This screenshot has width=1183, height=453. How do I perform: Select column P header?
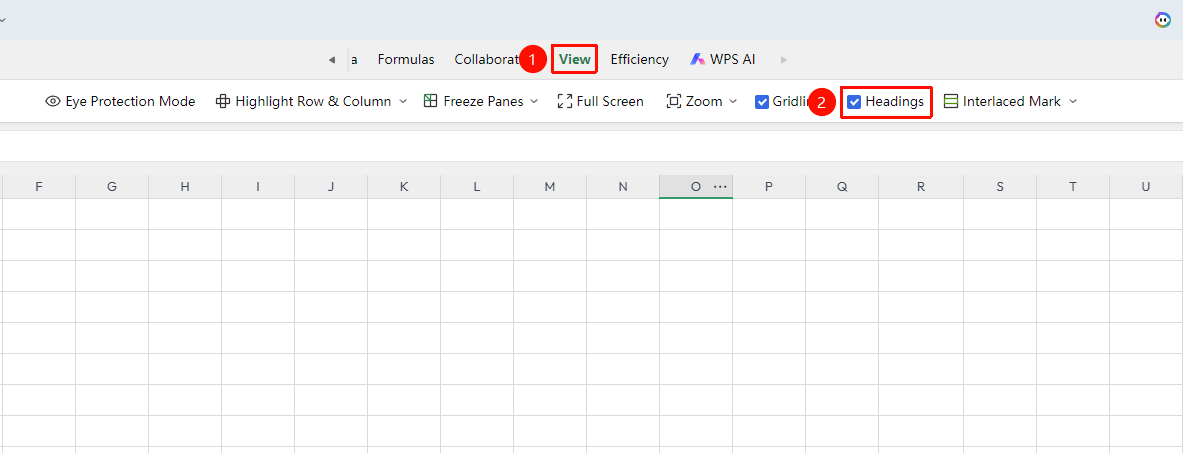tap(769, 186)
